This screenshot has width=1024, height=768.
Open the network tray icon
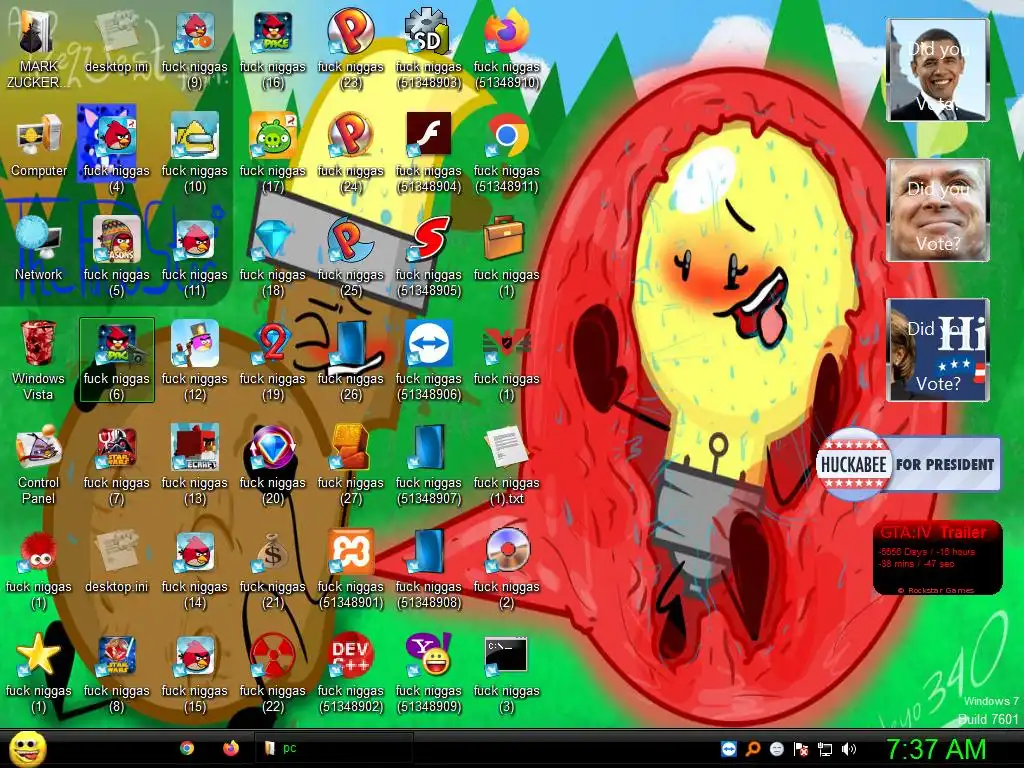825,749
